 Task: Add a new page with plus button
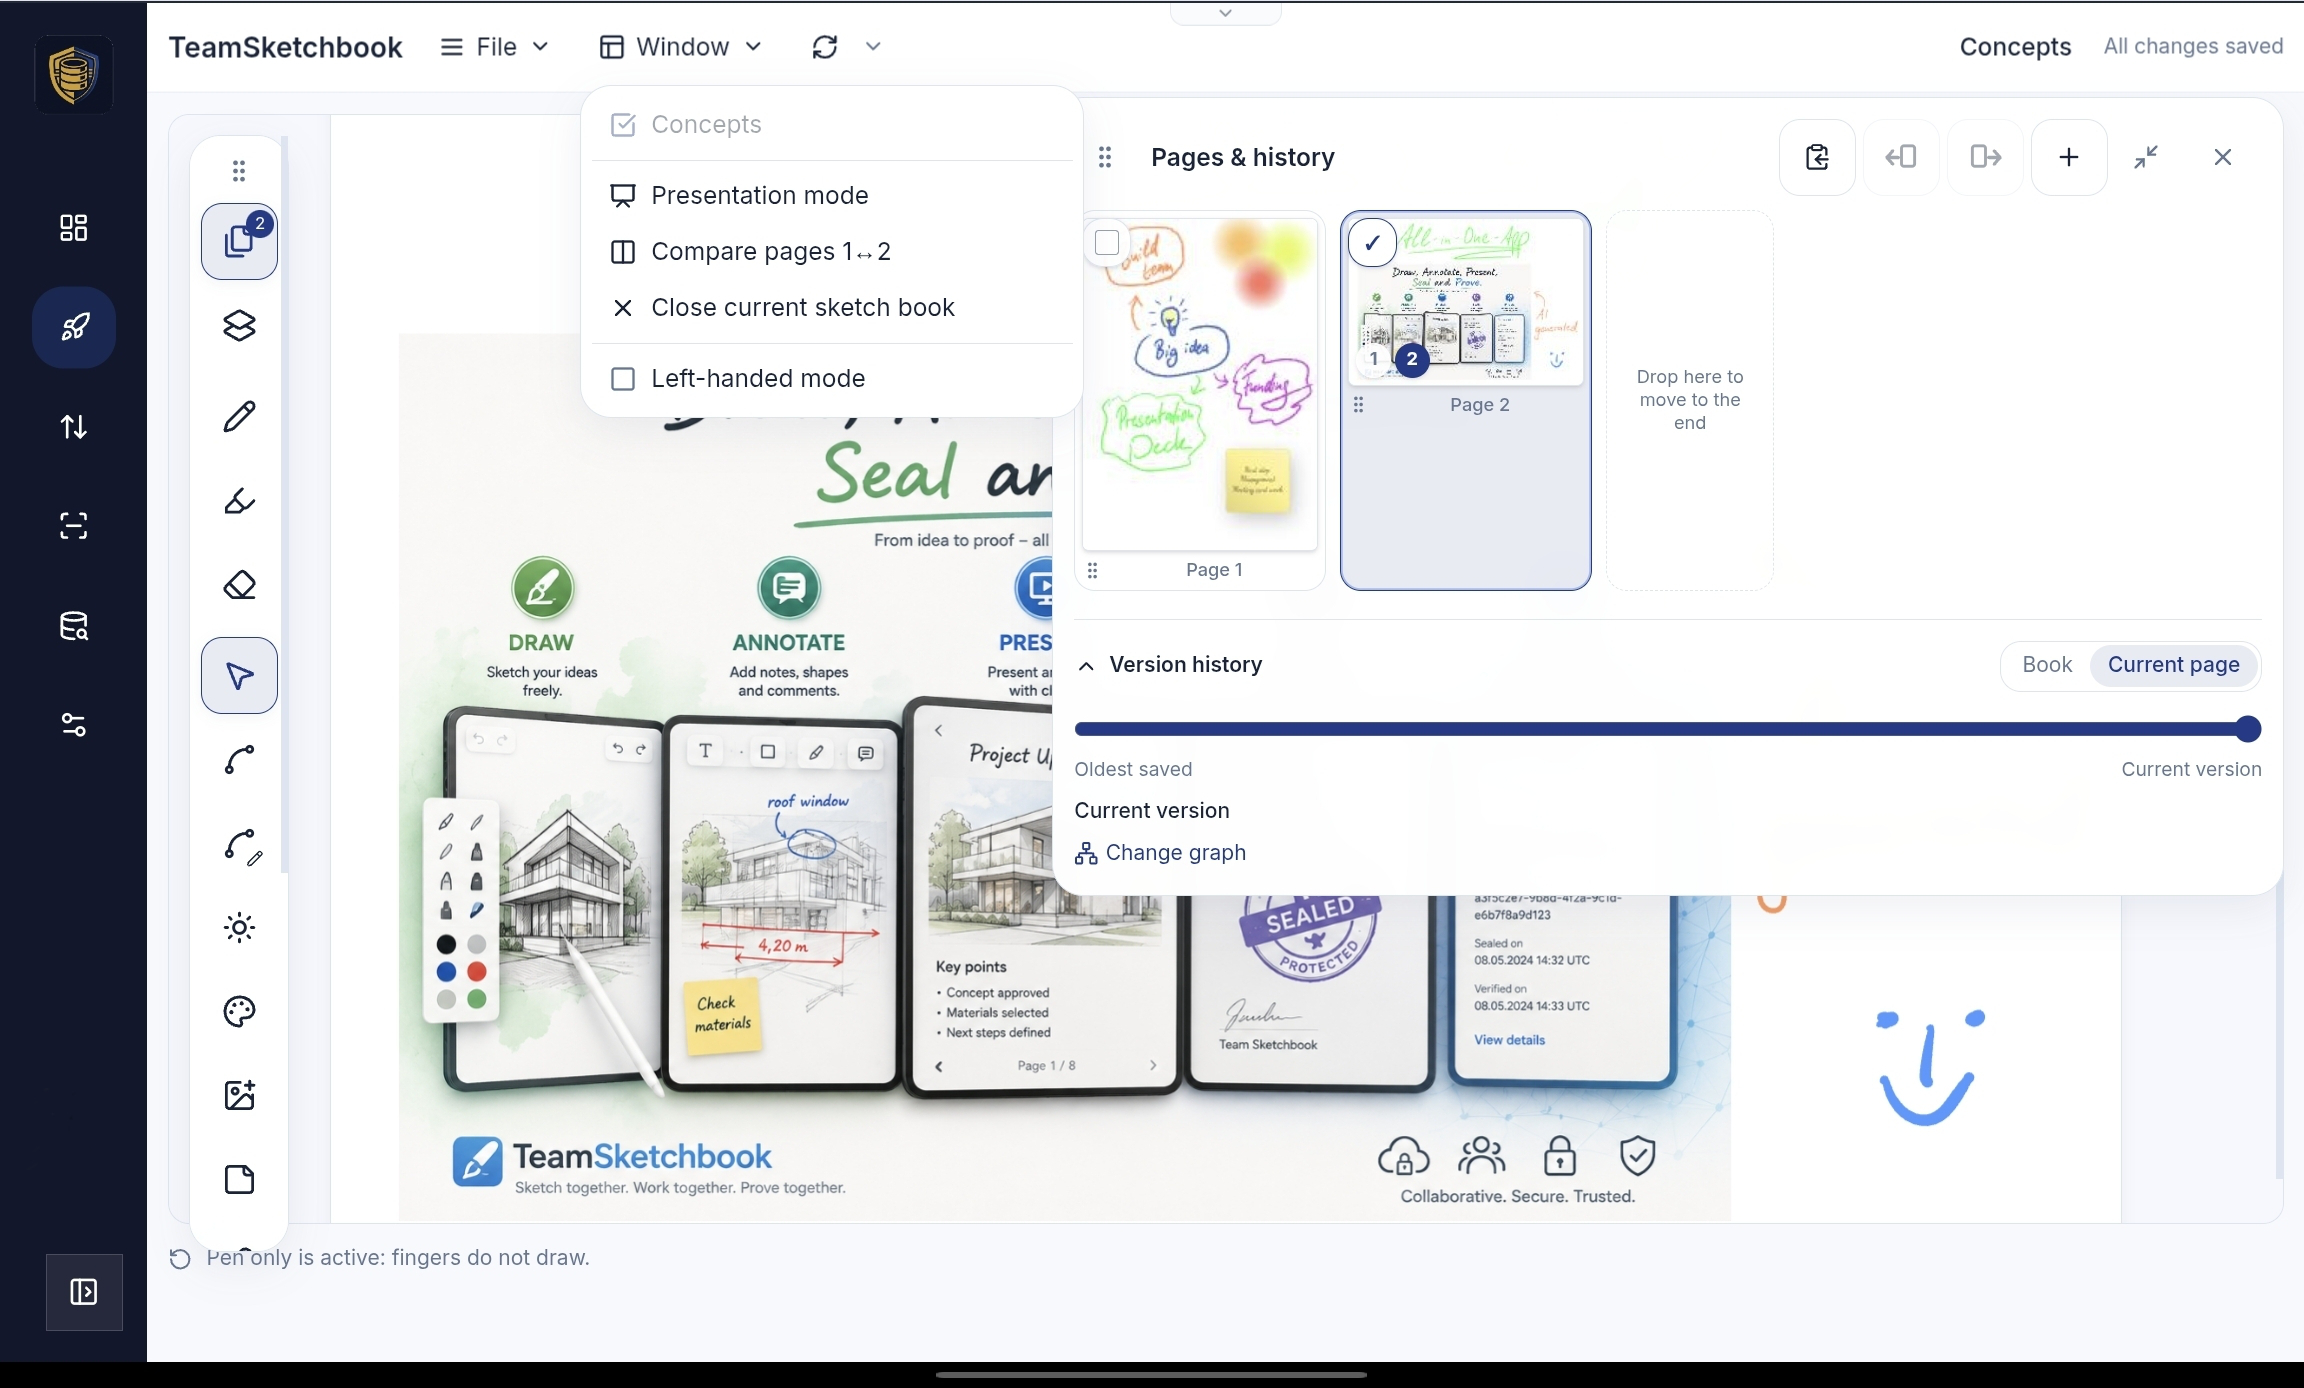[2069, 157]
